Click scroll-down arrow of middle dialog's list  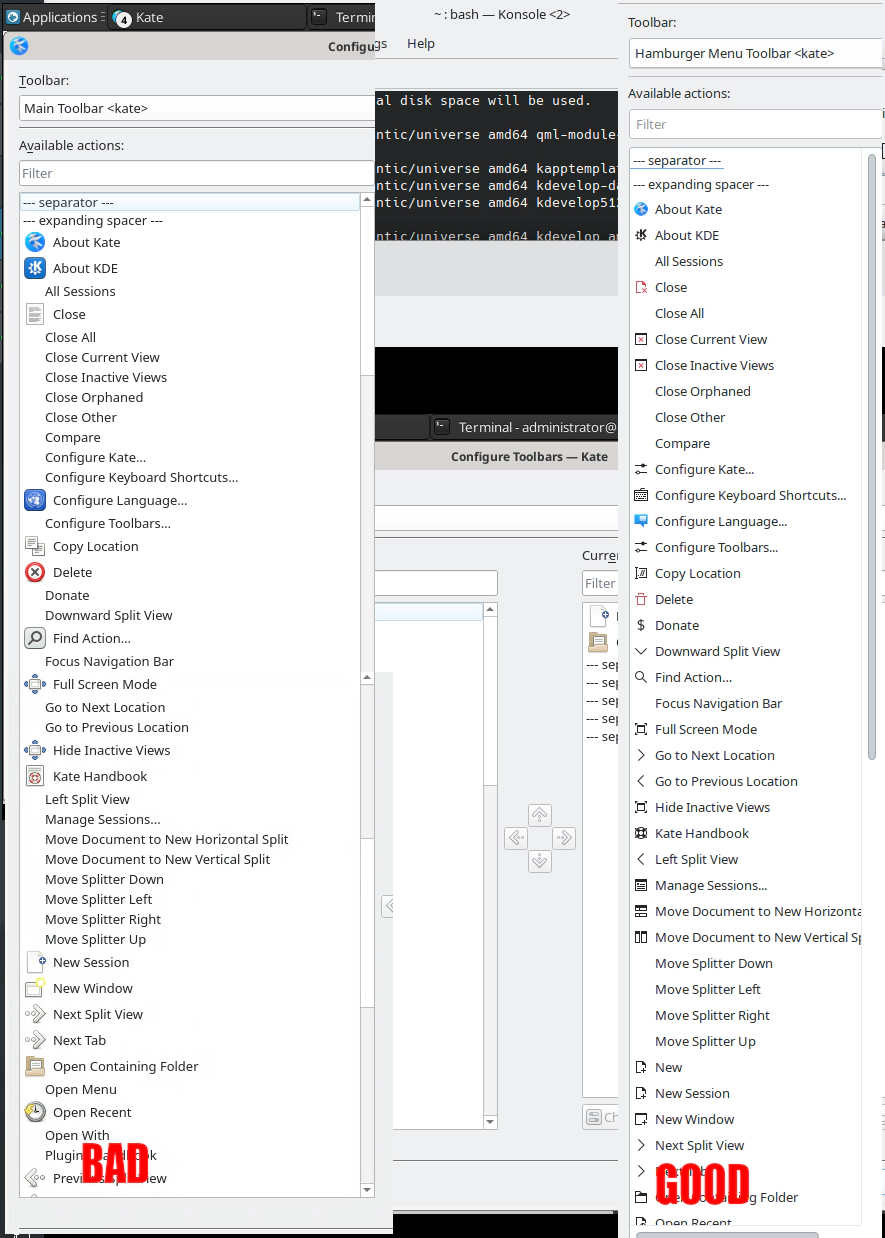tap(490, 1122)
